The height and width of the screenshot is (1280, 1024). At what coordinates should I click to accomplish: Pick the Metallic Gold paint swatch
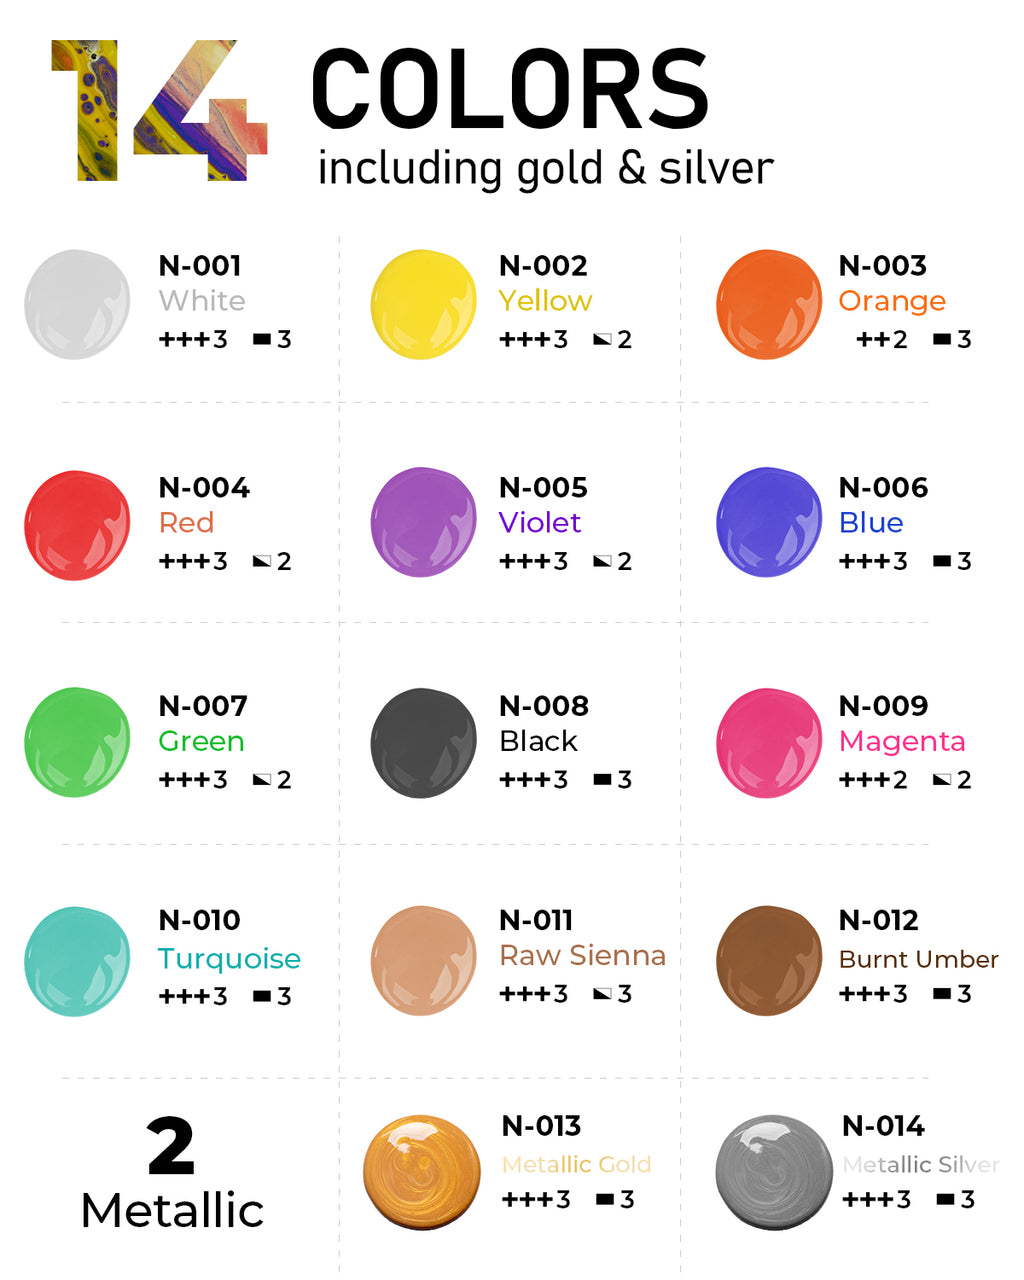click(422, 1173)
